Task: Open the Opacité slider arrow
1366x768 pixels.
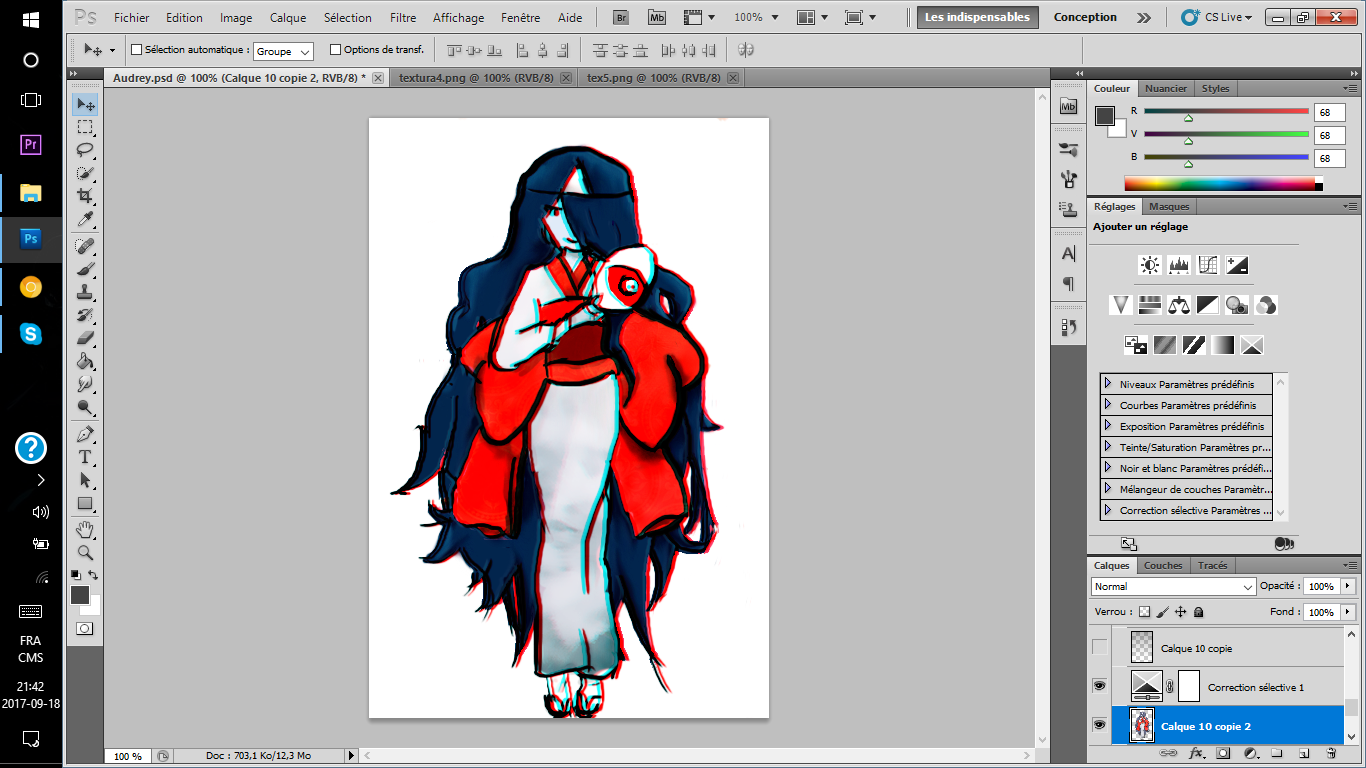Action: [x=1348, y=586]
